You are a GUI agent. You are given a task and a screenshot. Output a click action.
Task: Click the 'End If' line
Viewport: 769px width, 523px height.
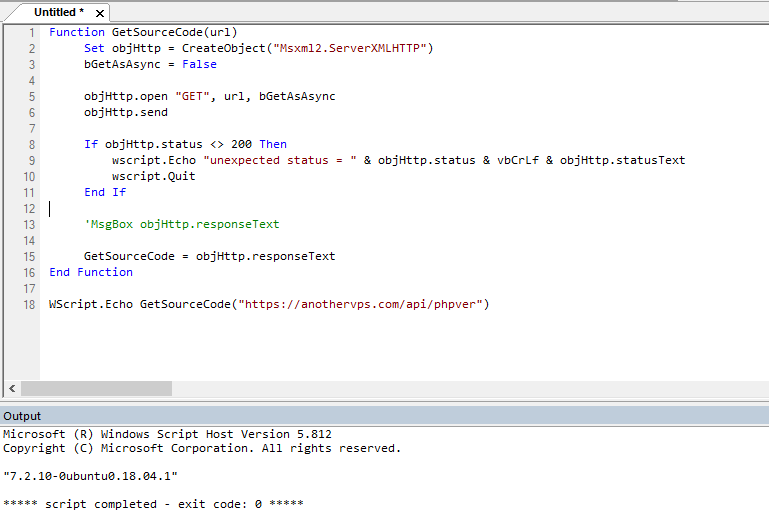click(105, 192)
